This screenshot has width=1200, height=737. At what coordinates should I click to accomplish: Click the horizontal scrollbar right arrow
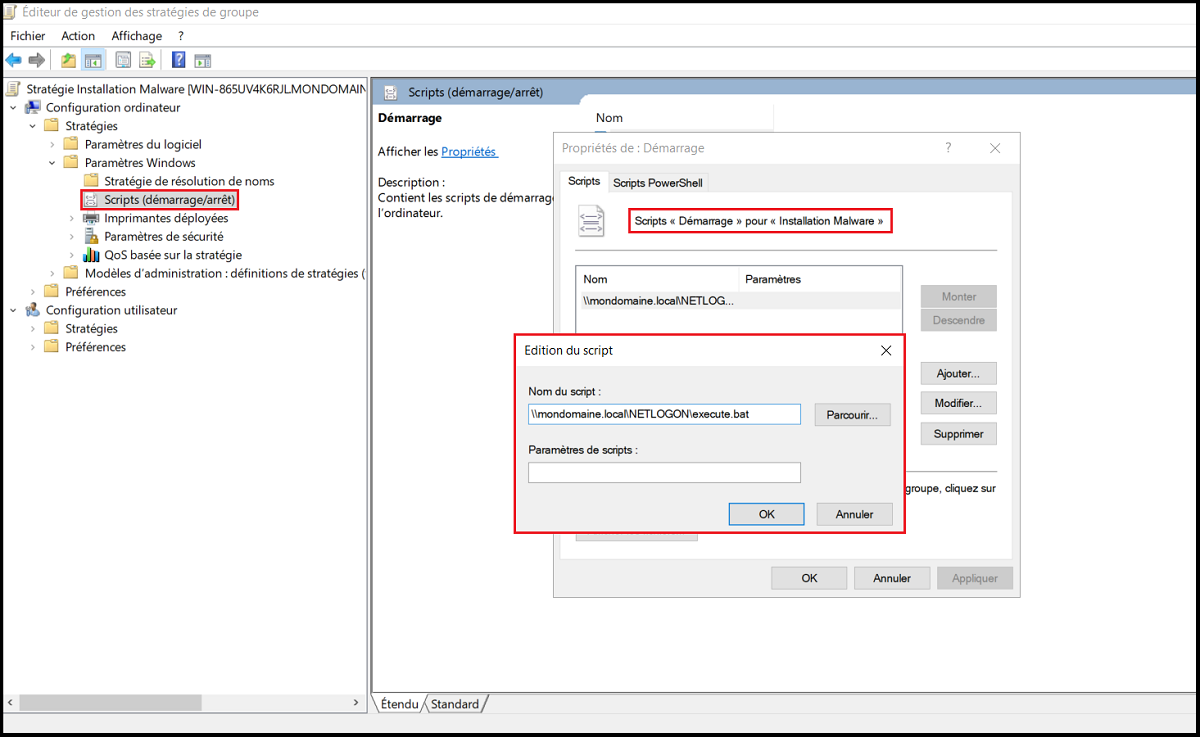(357, 704)
